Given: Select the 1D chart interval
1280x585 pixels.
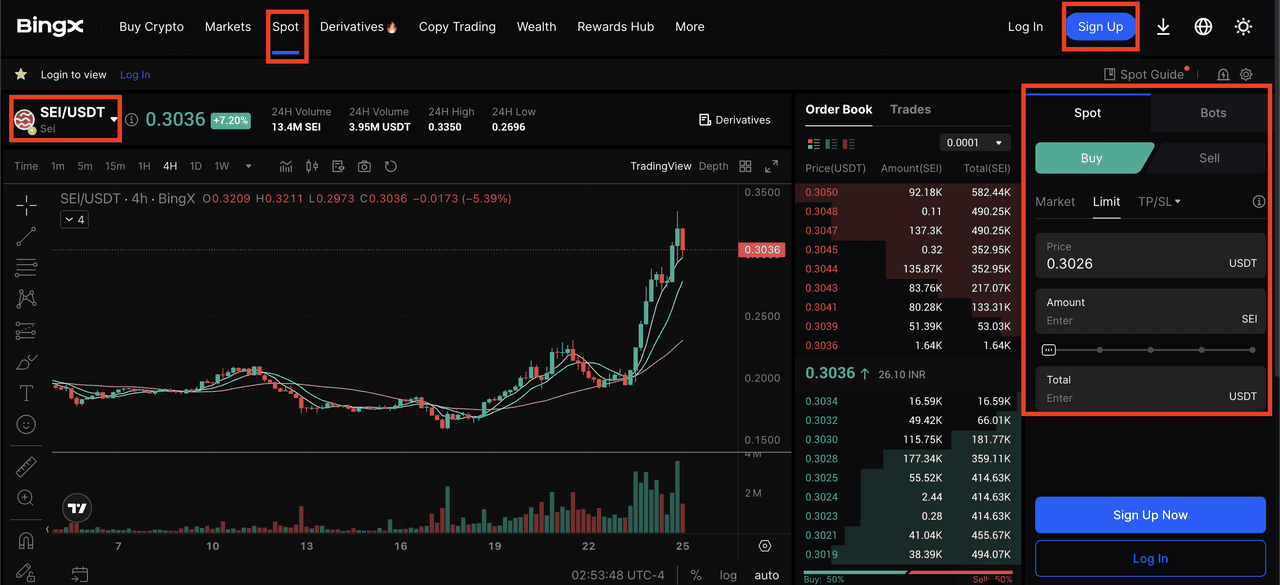Looking at the screenshot, I should (196, 166).
